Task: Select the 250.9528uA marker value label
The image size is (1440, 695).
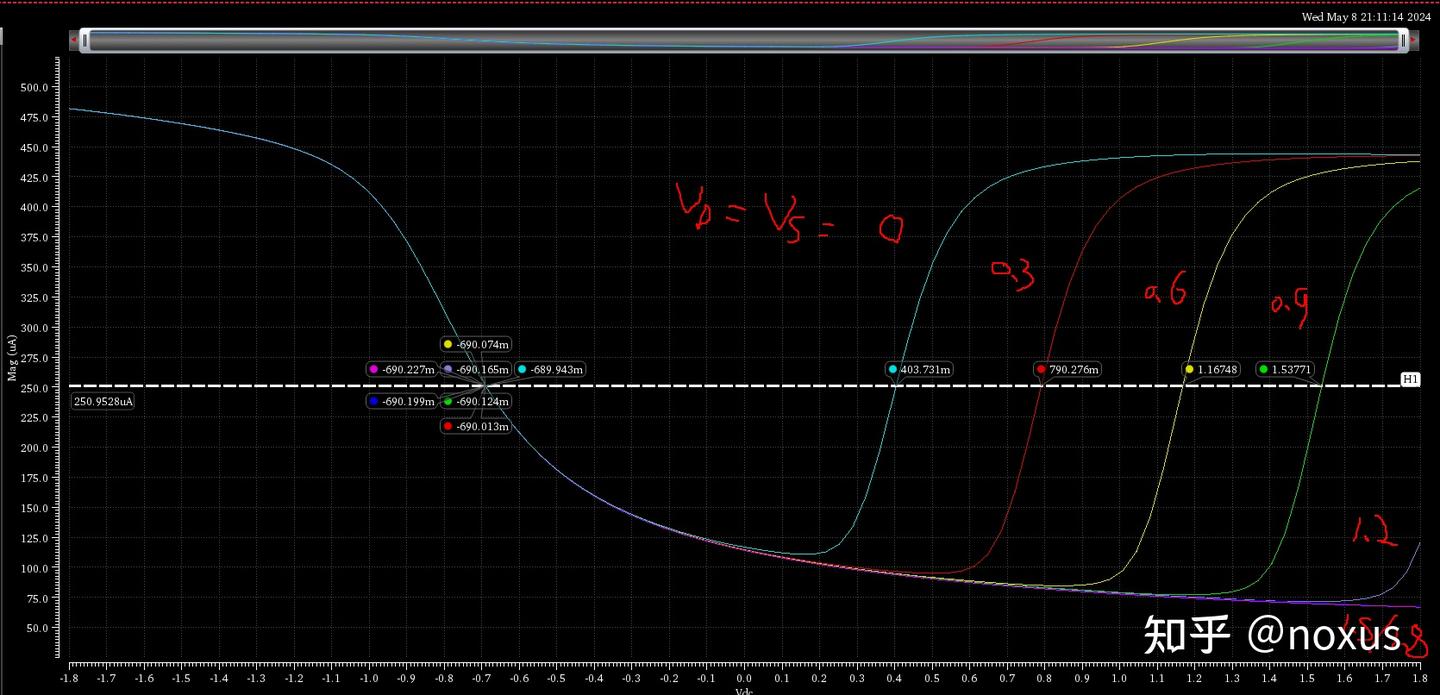Action: click(103, 401)
